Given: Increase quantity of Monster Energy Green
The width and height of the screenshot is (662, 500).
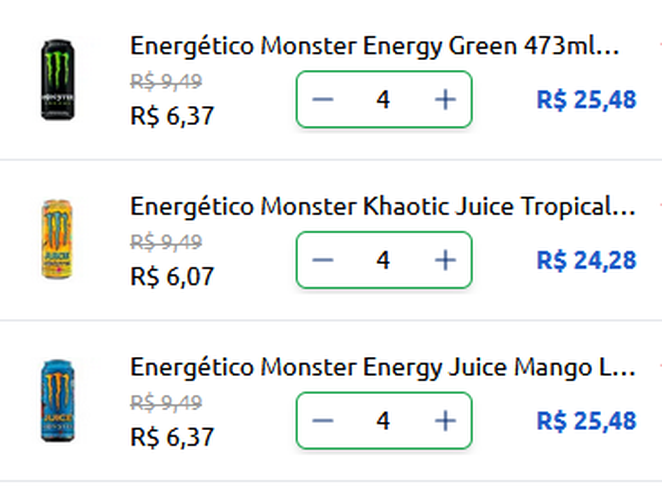Looking at the screenshot, I should 445,99.
